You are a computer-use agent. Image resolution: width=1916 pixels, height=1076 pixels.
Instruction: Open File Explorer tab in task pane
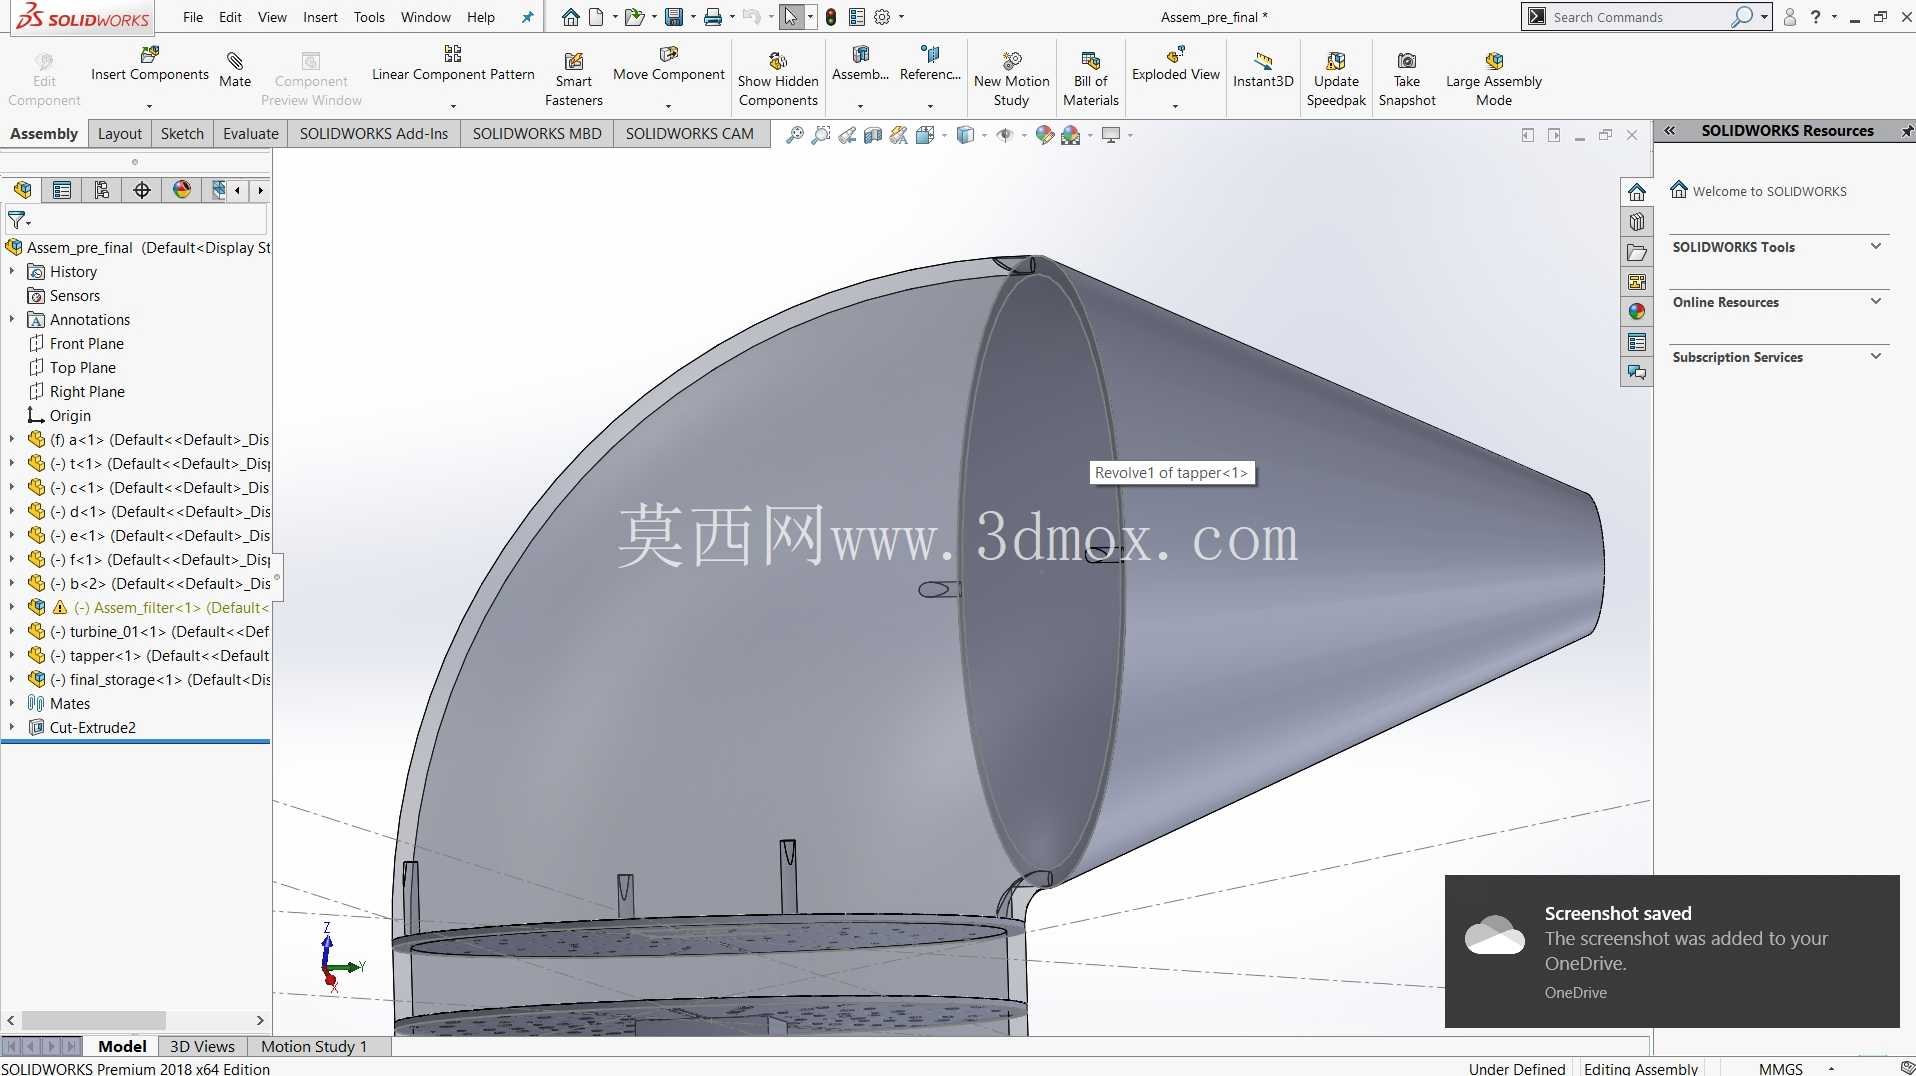click(x=1637, y=252)
